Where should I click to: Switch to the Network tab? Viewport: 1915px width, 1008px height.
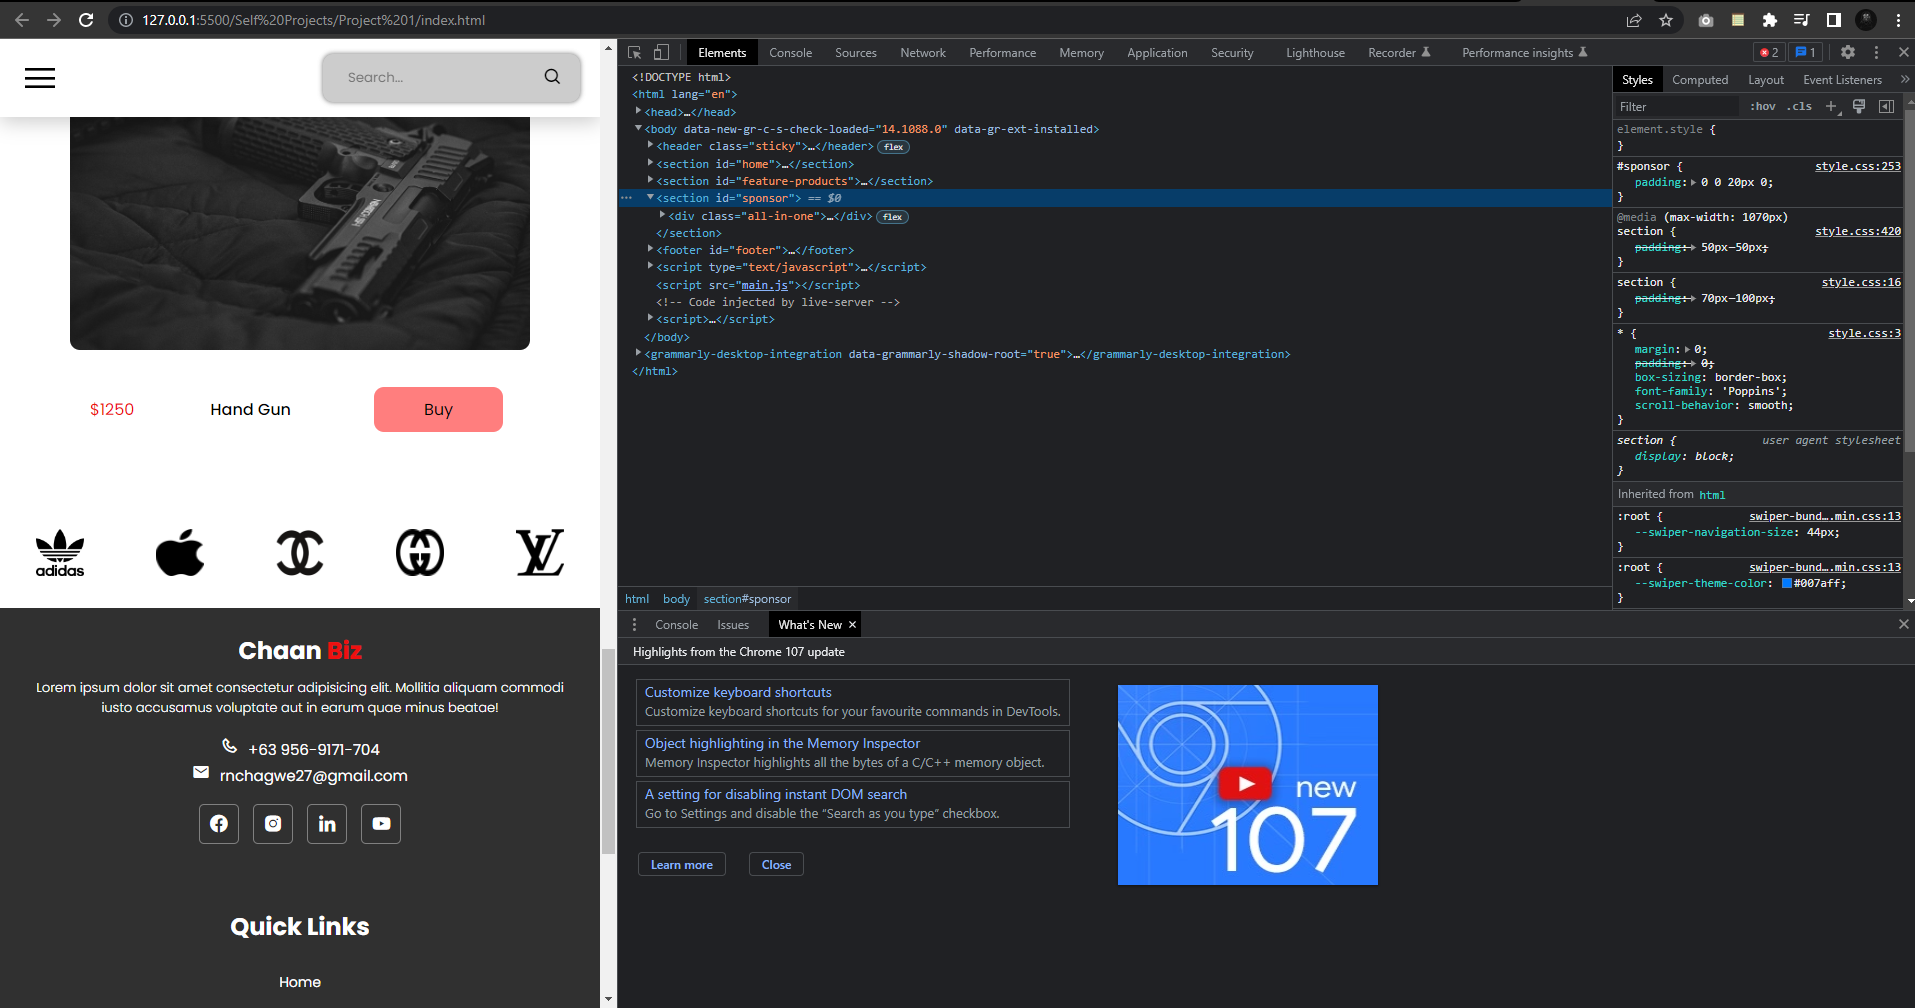pos(922,53)
